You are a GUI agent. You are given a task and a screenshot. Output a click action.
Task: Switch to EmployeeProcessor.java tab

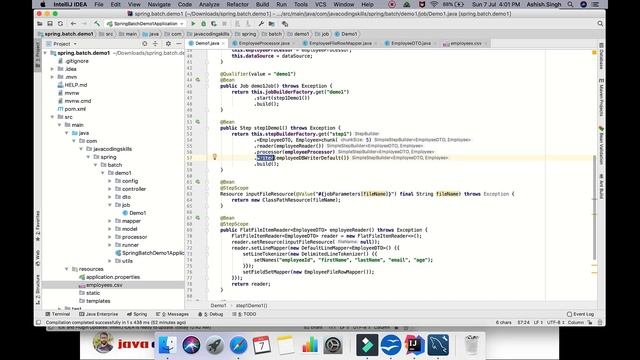pyautogui.click(x=261, y=43)
